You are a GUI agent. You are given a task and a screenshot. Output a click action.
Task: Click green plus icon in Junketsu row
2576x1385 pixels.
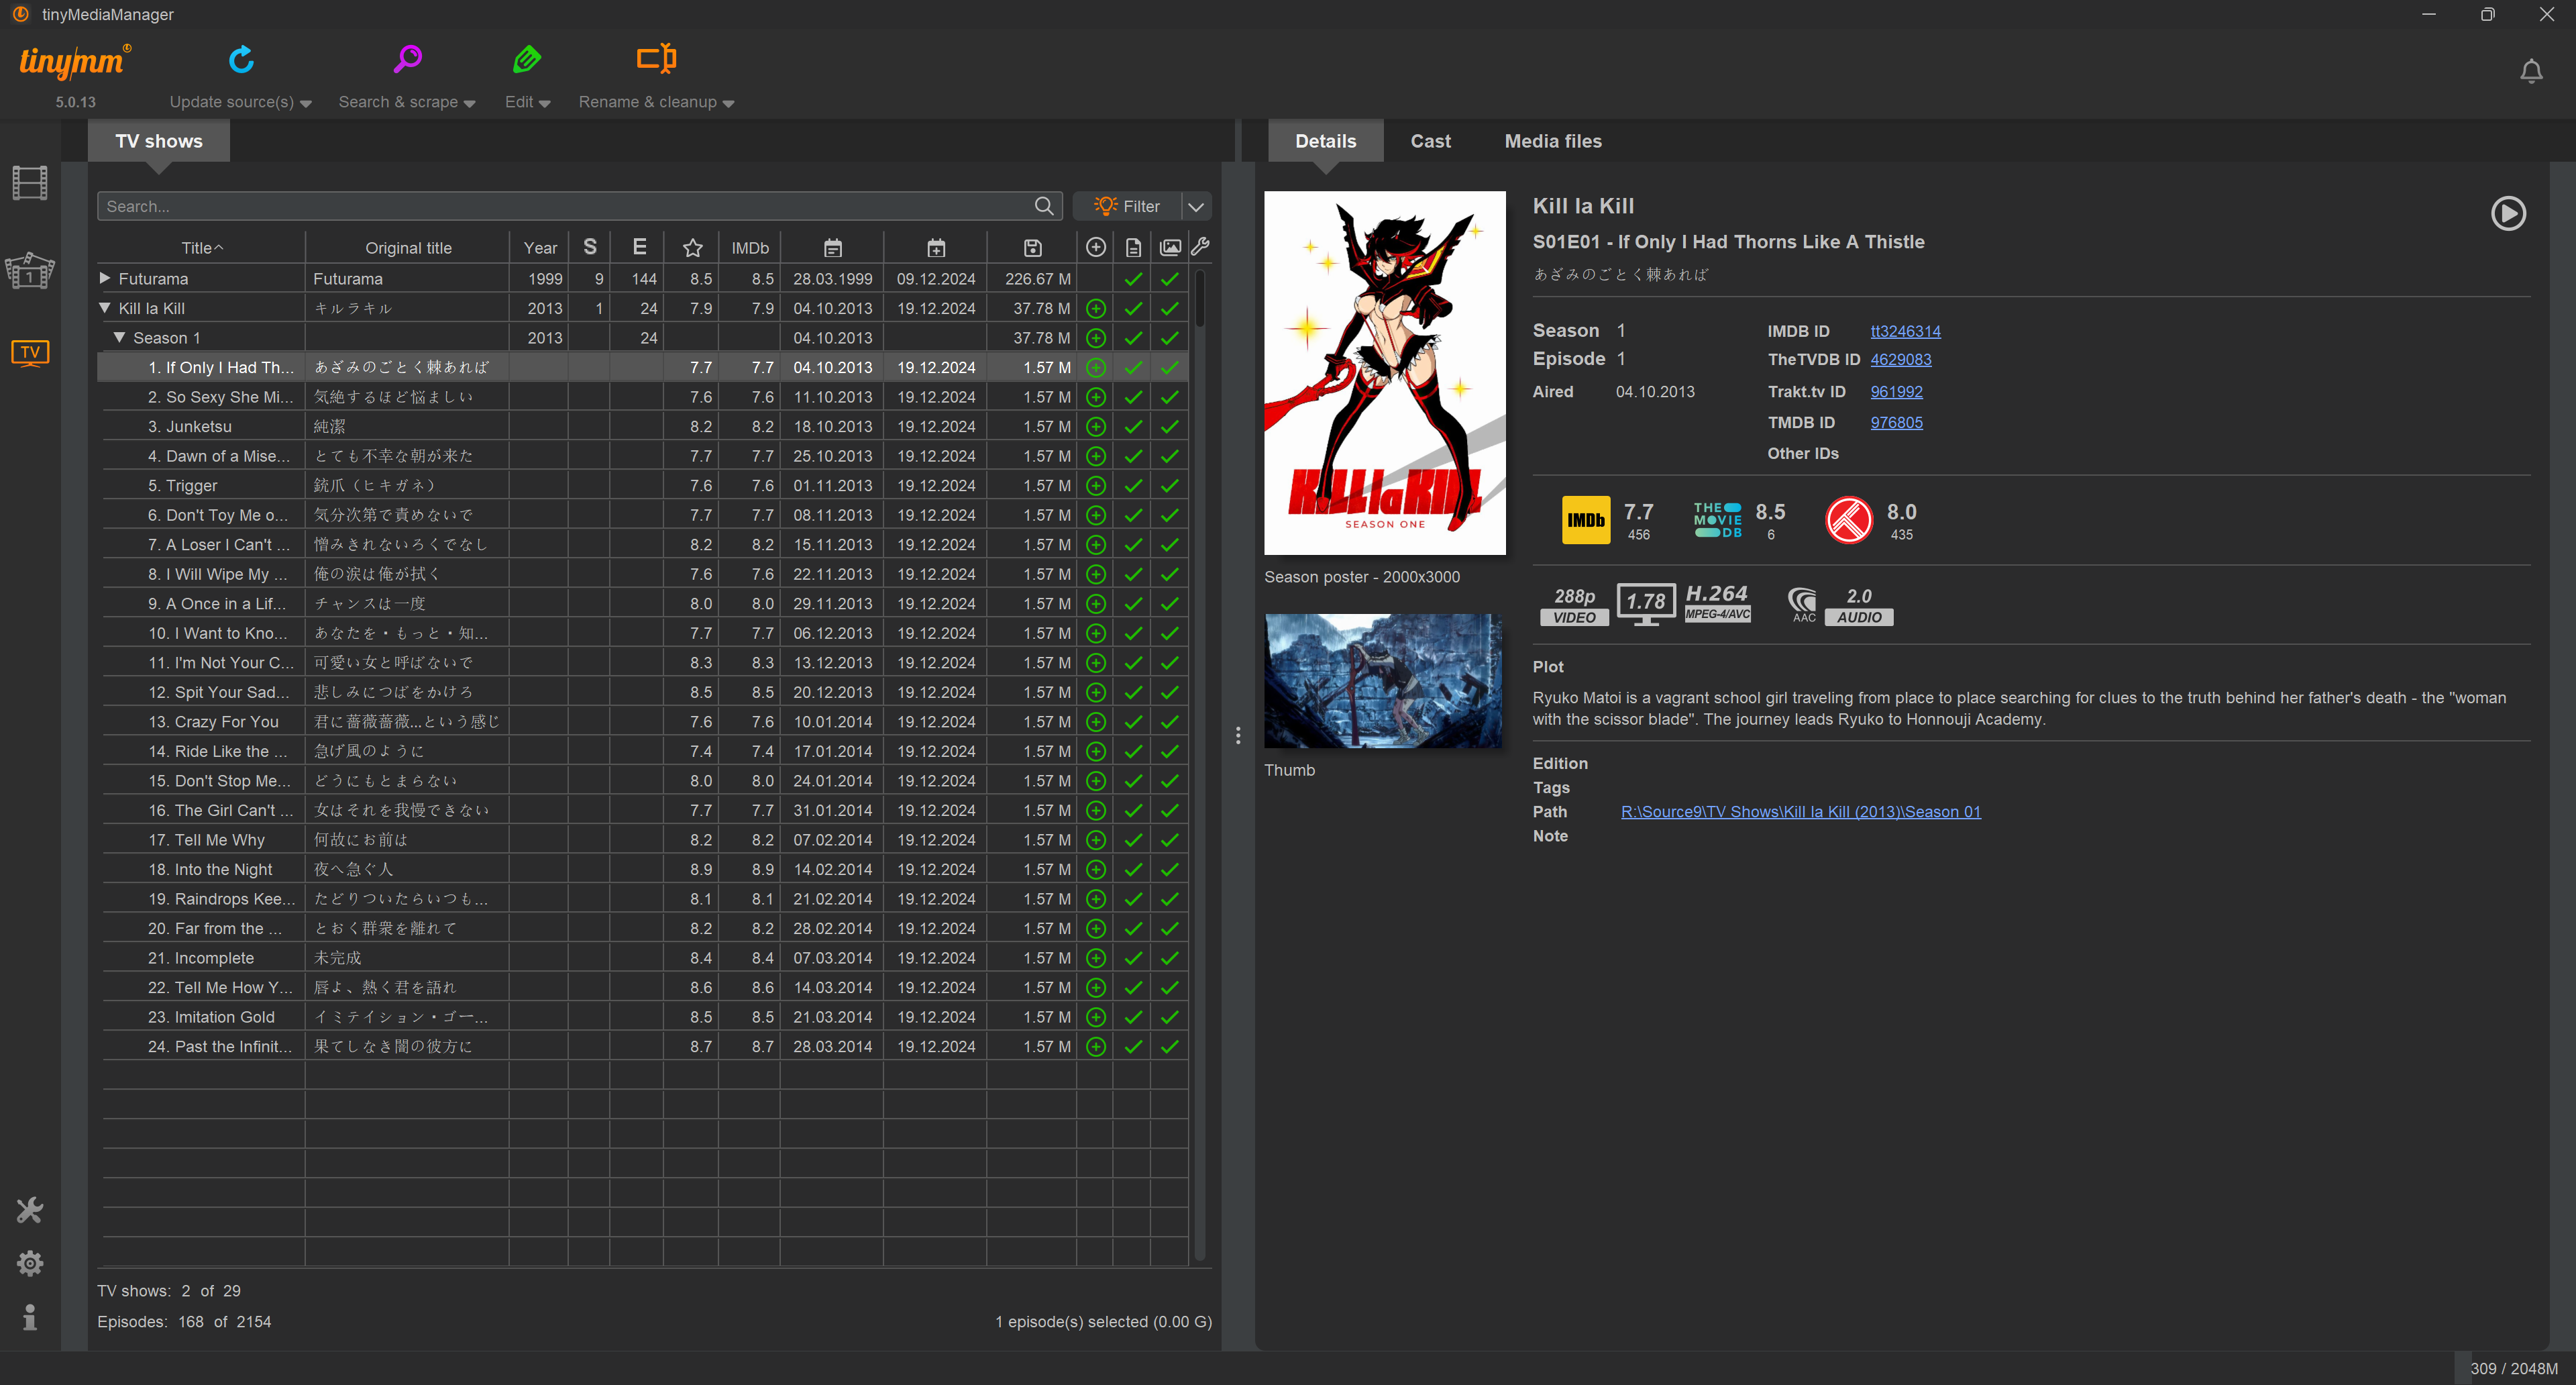point(1096,427)
